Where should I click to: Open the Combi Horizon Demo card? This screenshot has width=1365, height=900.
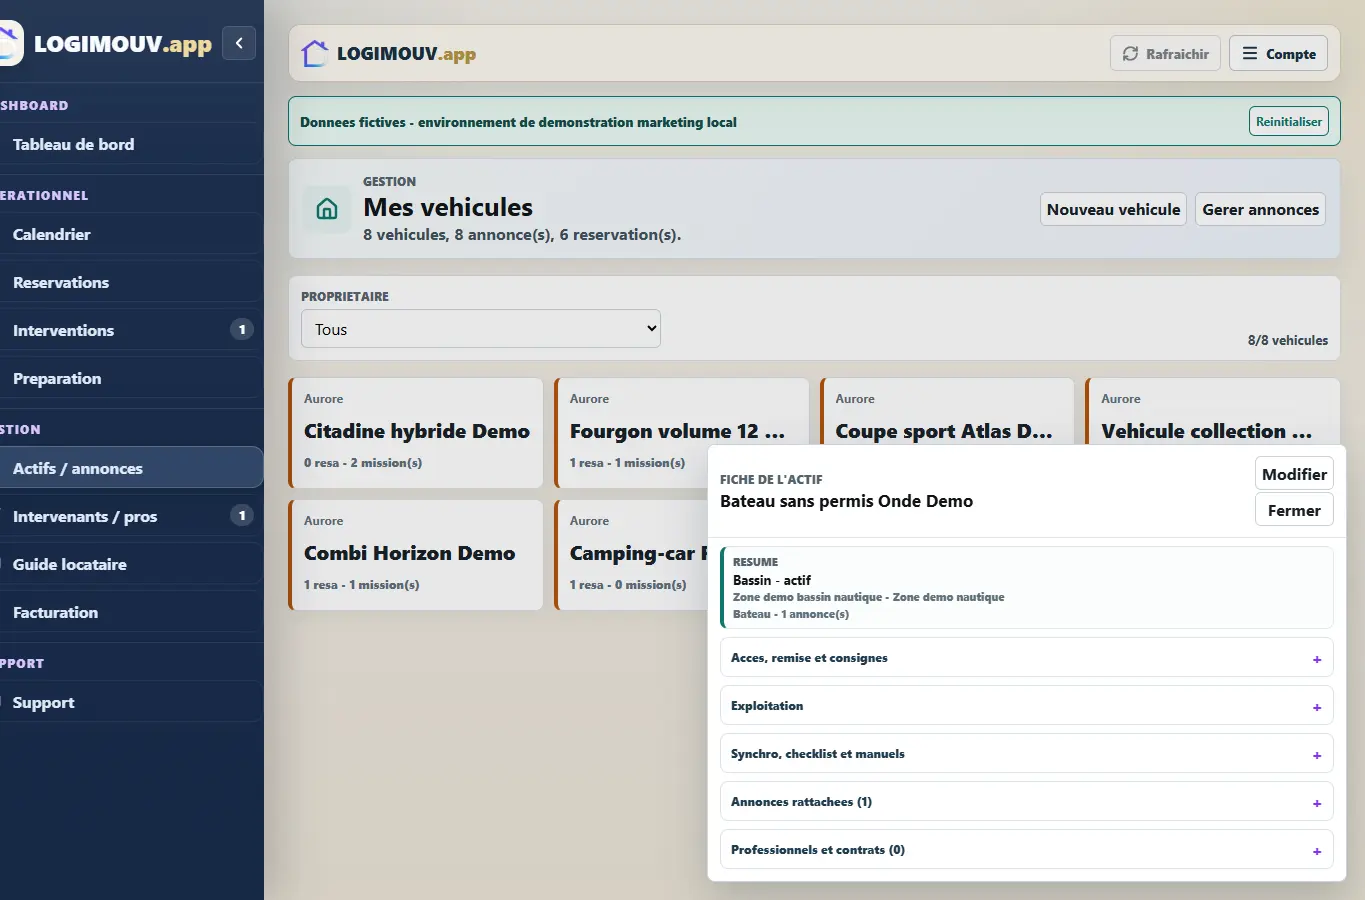416,554
